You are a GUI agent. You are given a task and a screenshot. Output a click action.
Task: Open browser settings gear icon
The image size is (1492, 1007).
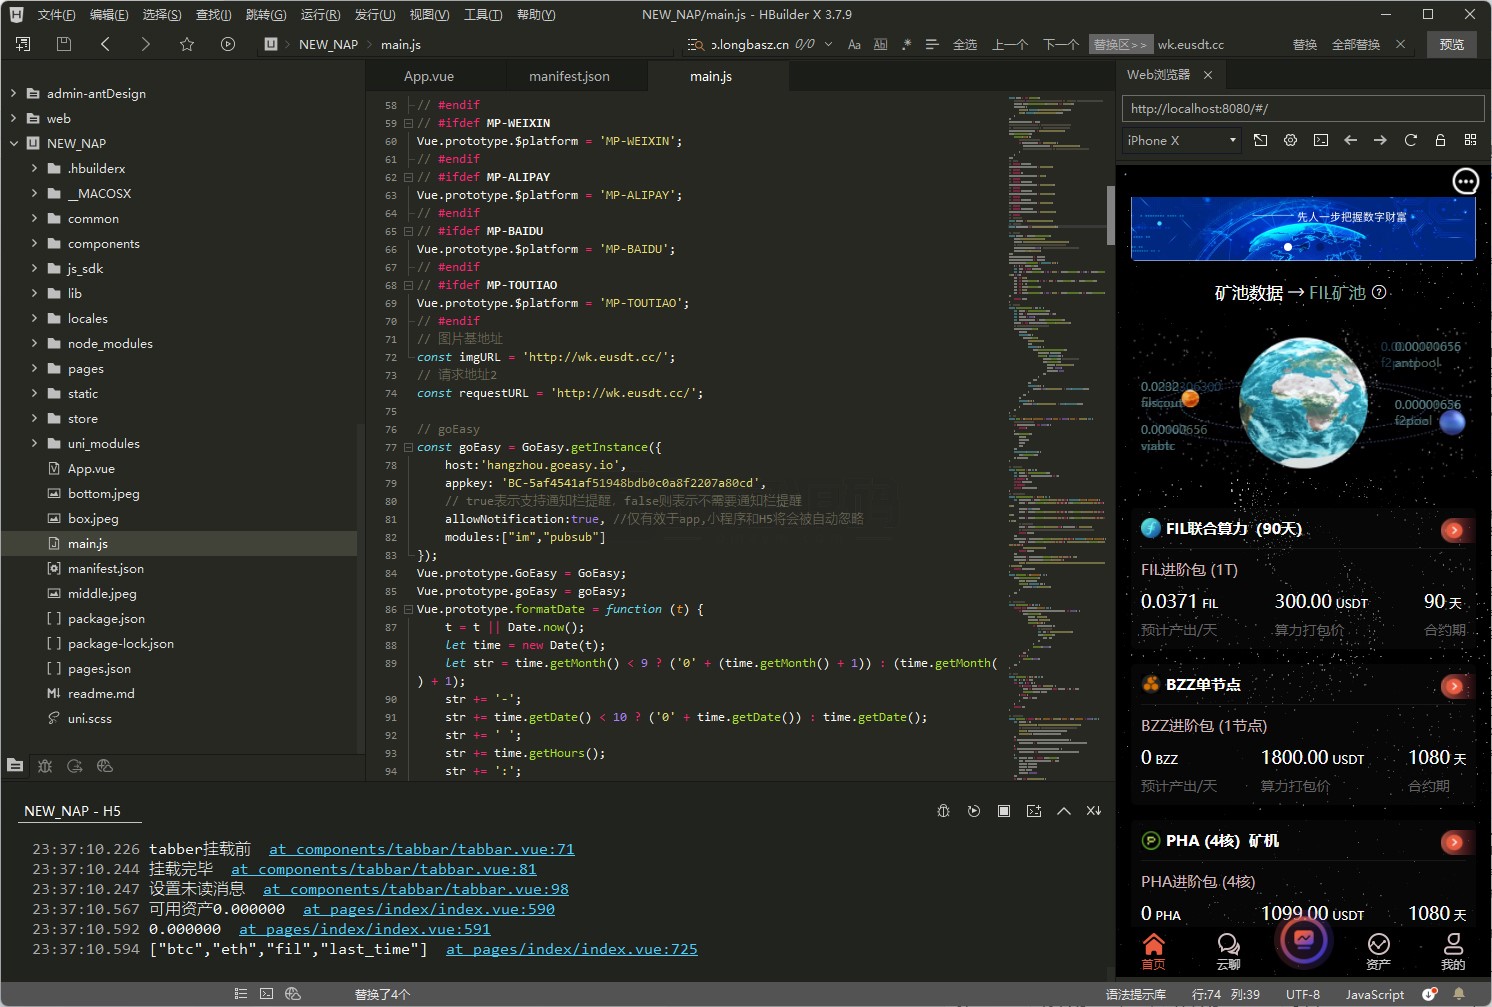point(1290,140)
